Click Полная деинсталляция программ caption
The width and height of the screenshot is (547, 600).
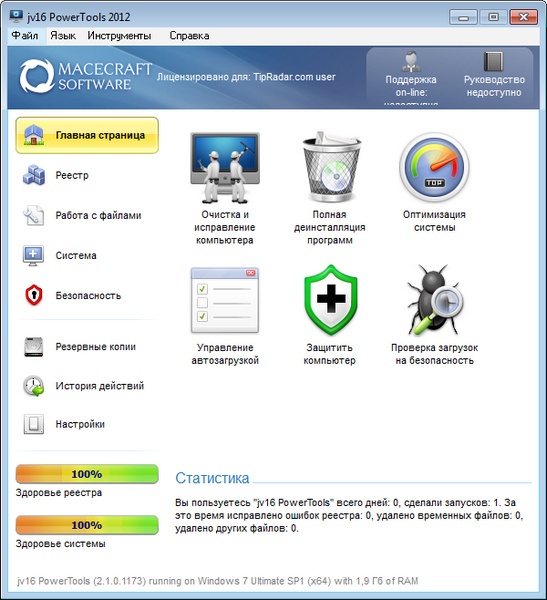(330, 227)
